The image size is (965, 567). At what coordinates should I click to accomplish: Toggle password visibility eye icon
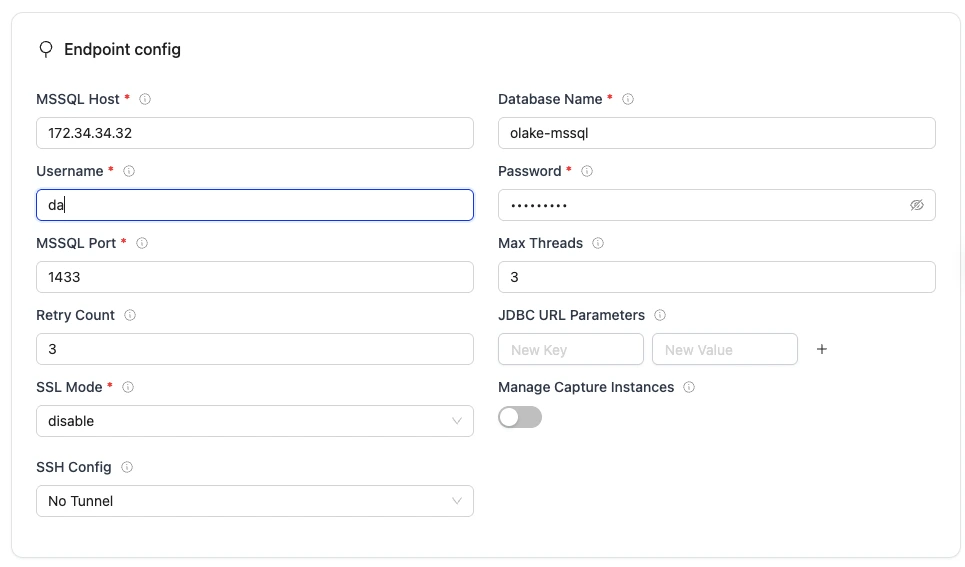(916, 205)
